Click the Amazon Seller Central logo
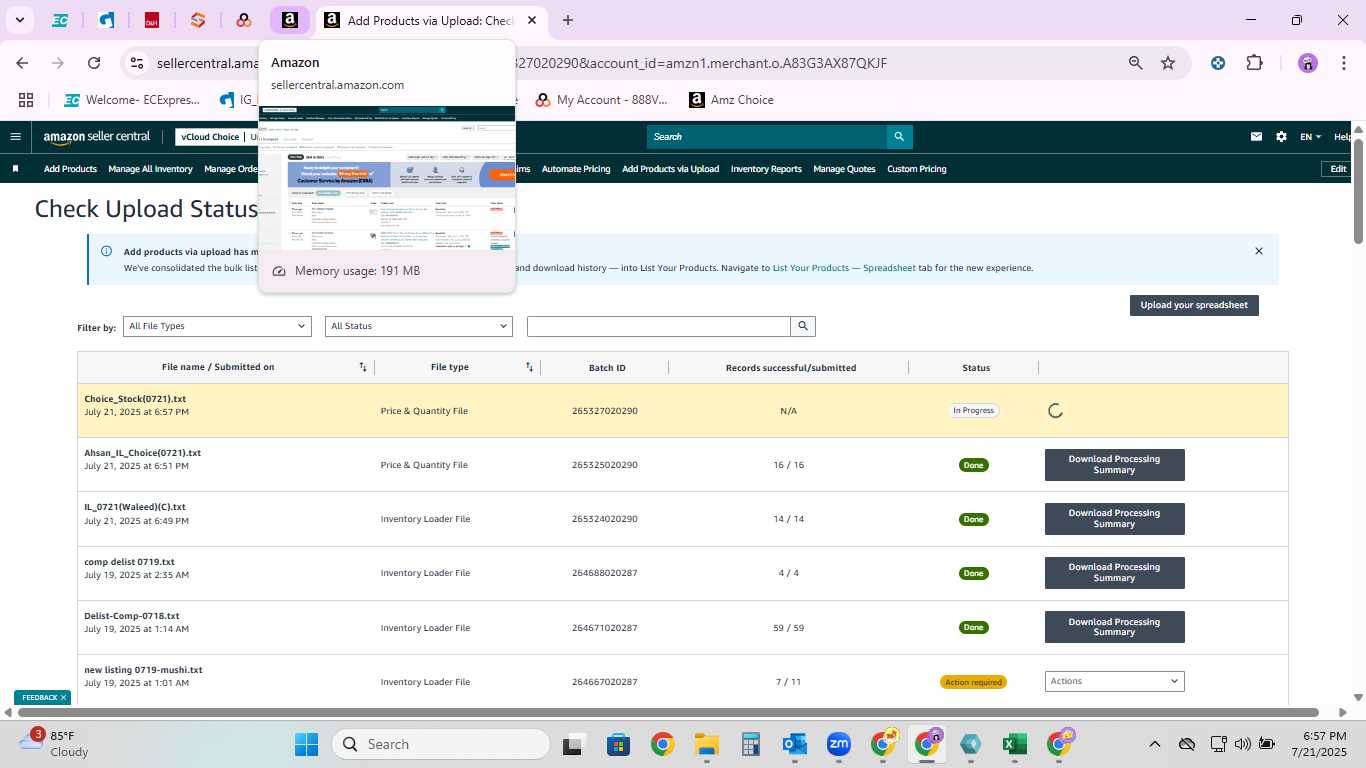 point(97,137)
